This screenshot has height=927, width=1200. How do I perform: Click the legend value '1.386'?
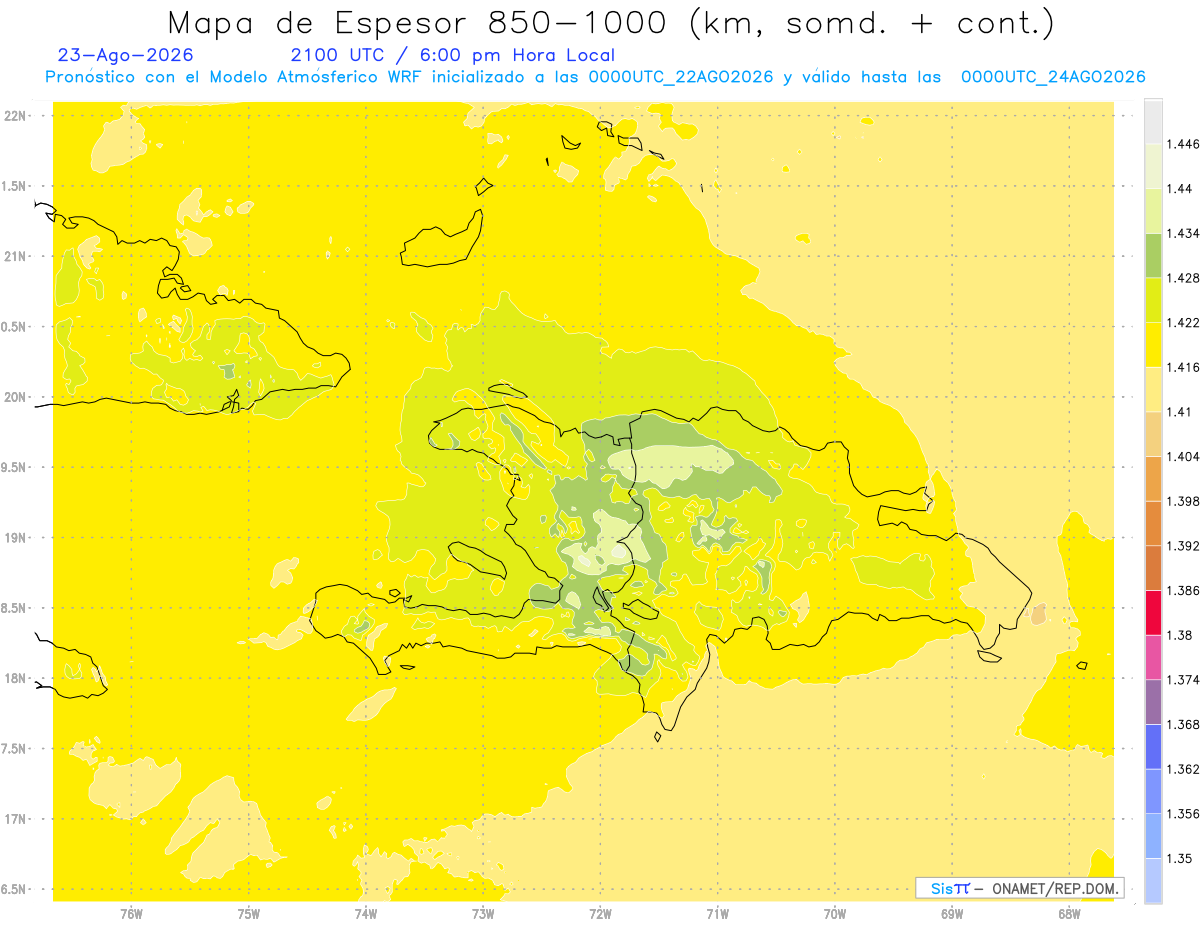pyautogui.click(x=1185, y=590)
